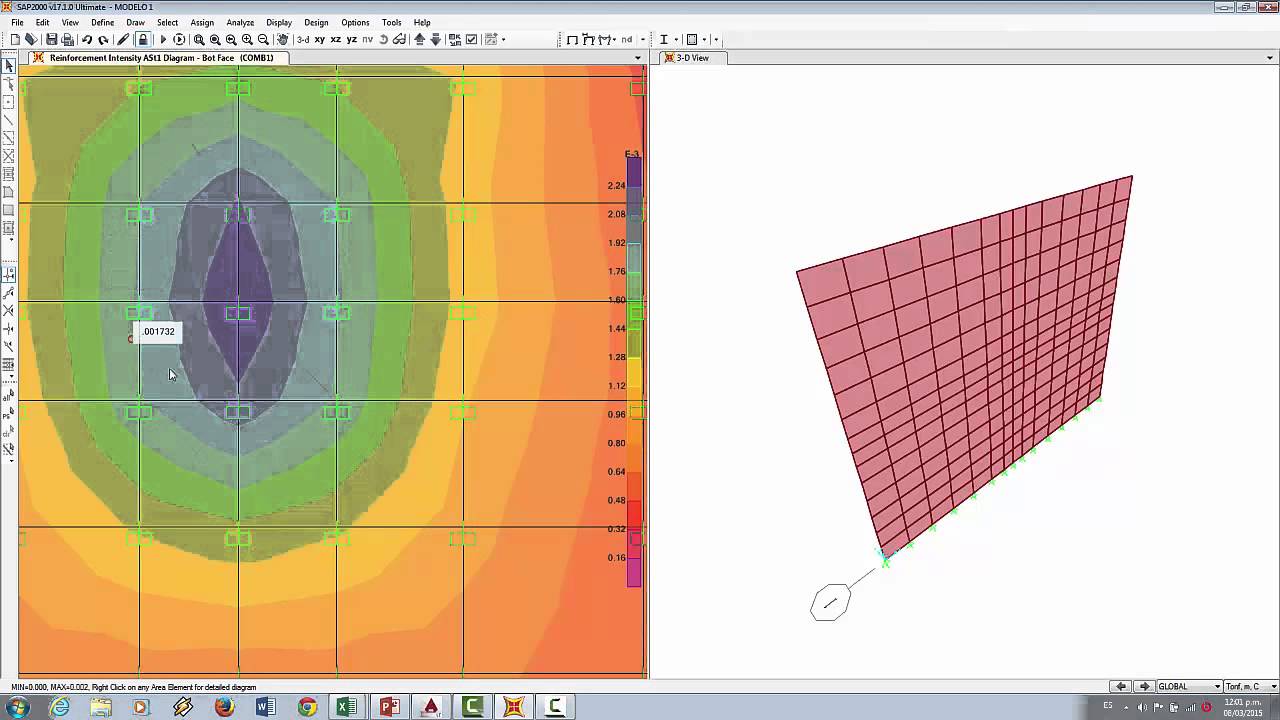This screenshot has height=720, width=1280.
Task: Click the Zoom Out One Step icon
Action: pos(263,40)
